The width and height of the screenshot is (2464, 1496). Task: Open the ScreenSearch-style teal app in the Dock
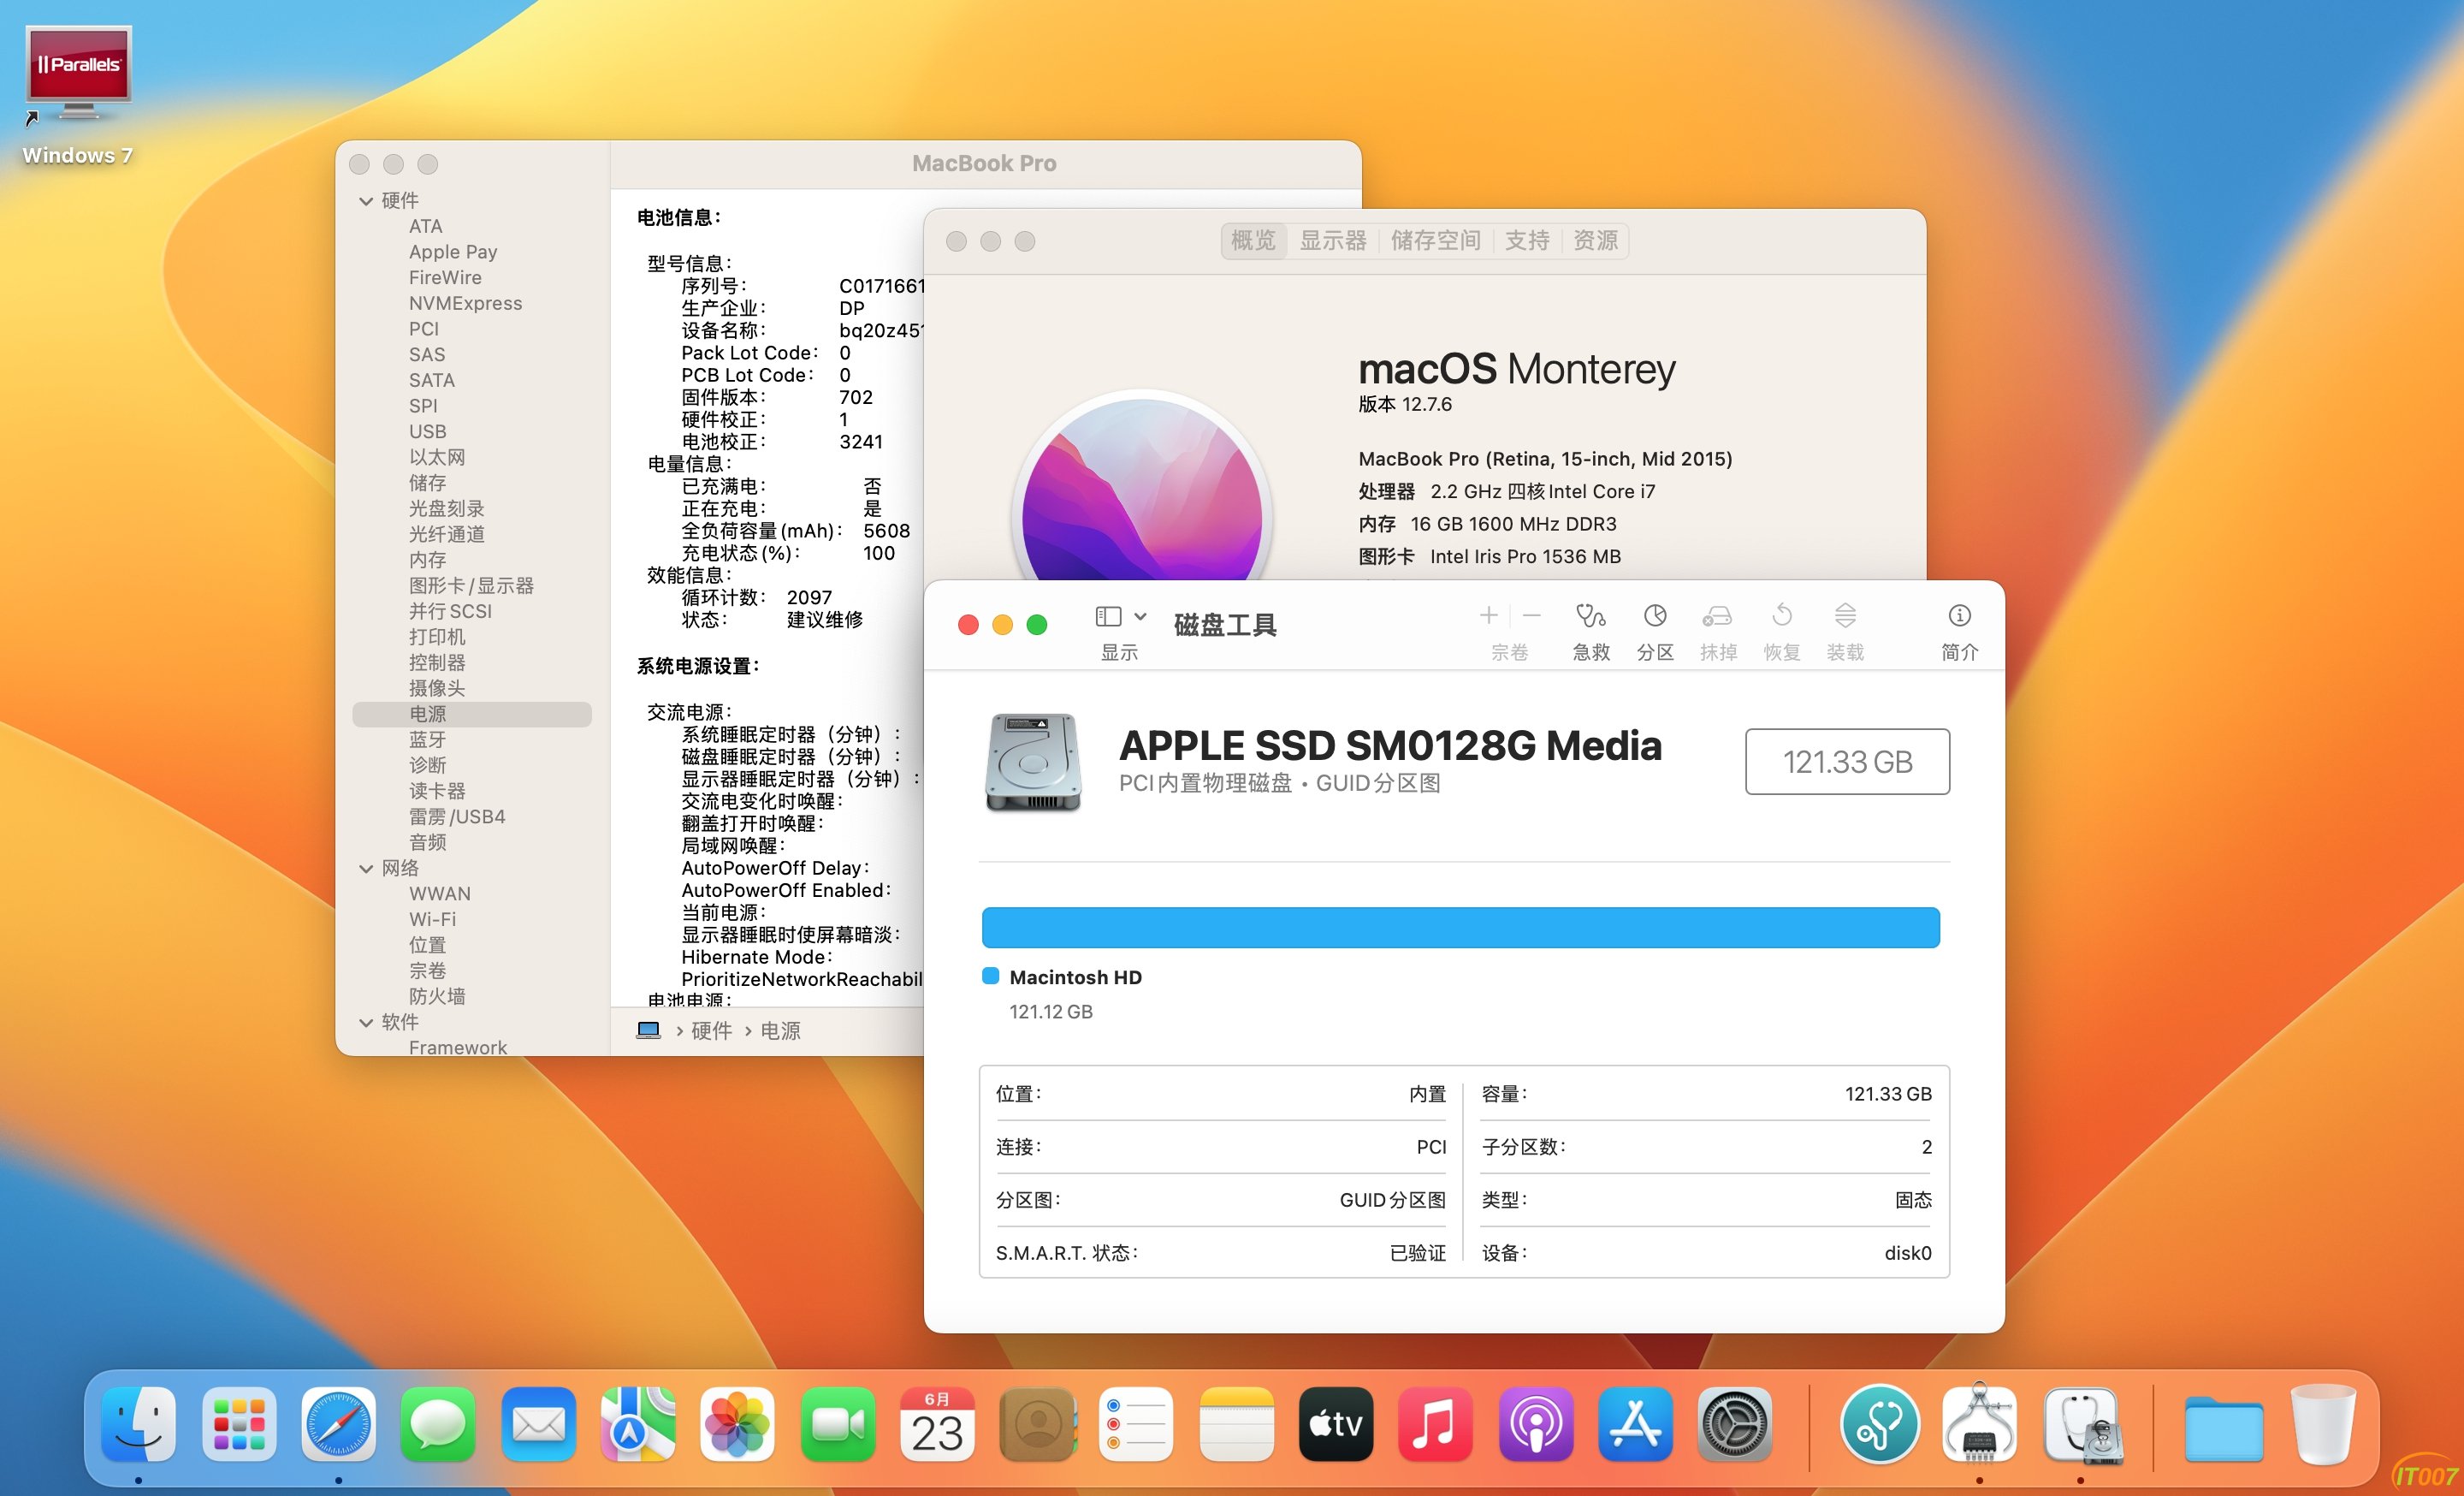1879,1424
